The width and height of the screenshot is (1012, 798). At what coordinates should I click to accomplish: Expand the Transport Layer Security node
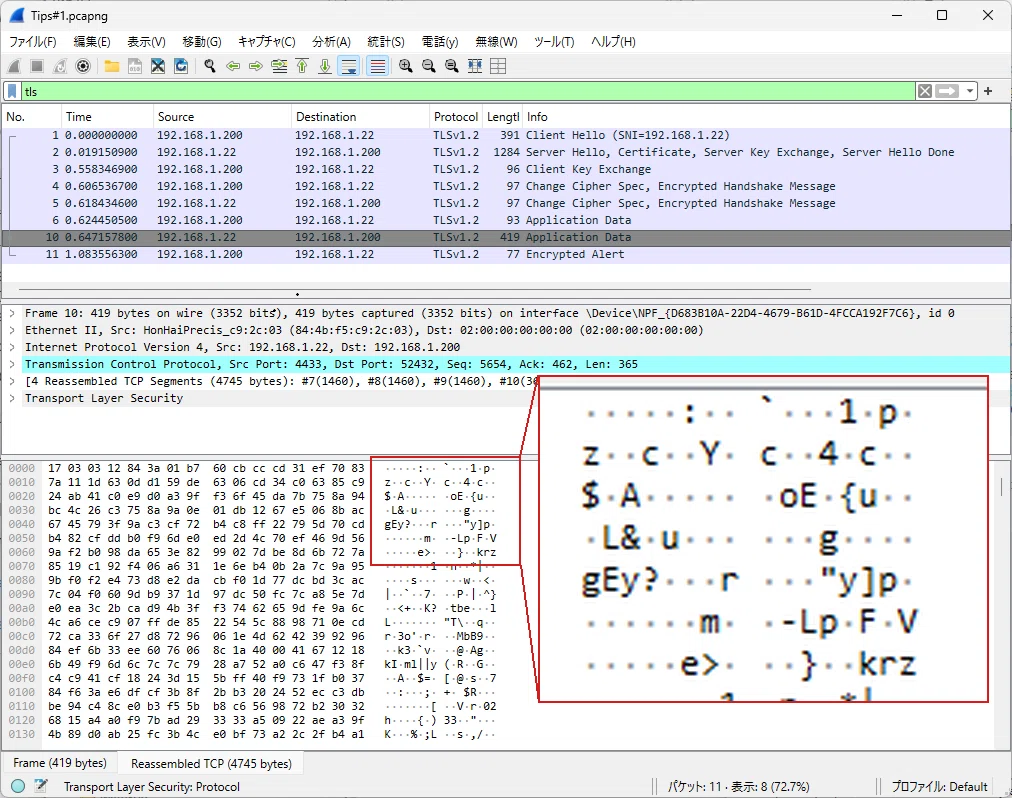pyautogui.click(x=12, y=398)
